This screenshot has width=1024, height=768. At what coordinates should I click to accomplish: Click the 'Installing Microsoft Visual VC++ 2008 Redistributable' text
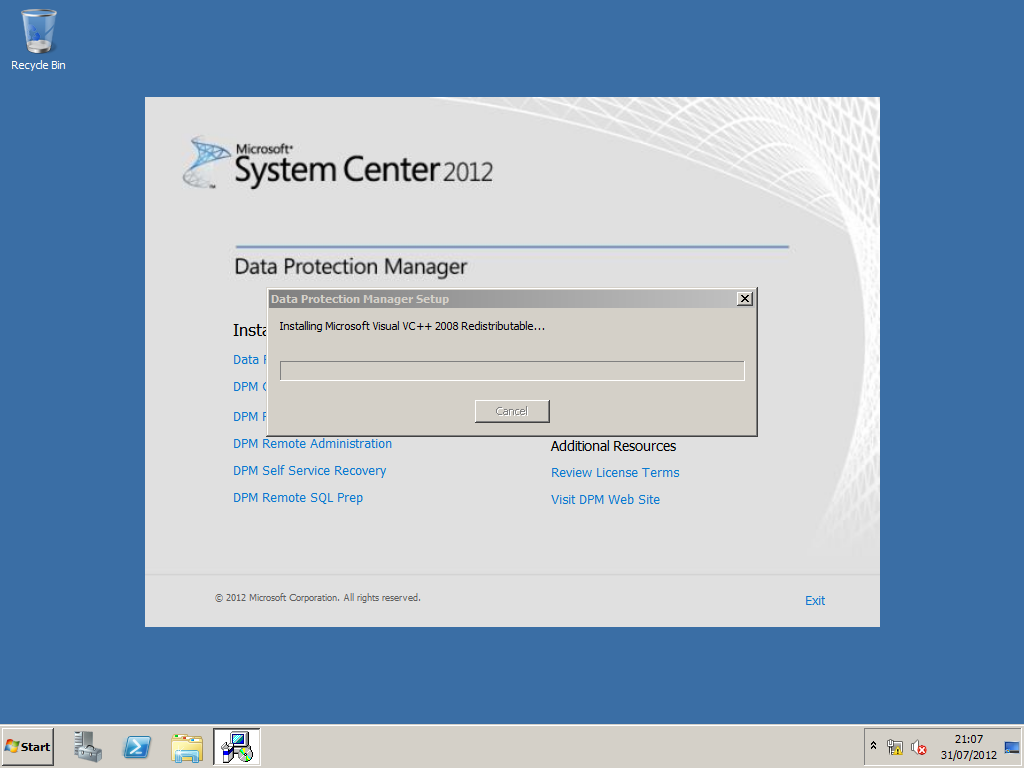412,326
